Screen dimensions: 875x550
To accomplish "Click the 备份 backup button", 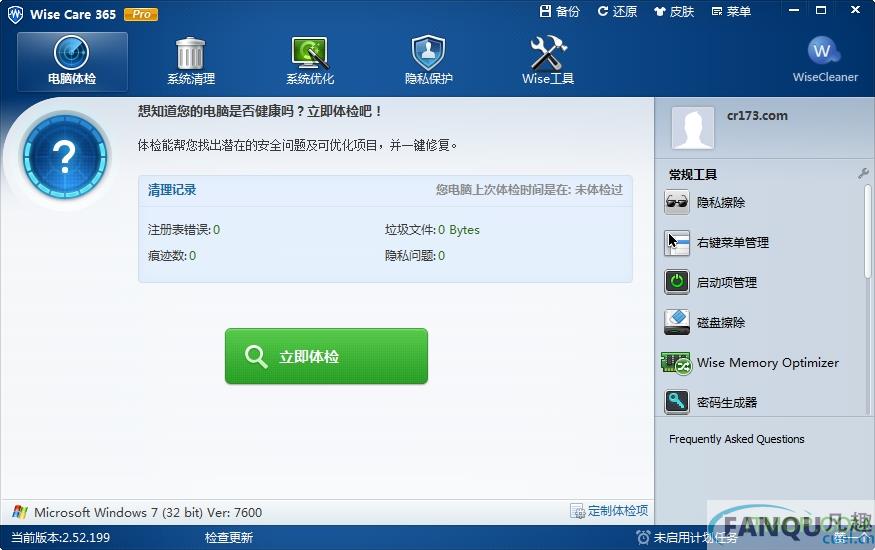I will [x=560, y=11].
